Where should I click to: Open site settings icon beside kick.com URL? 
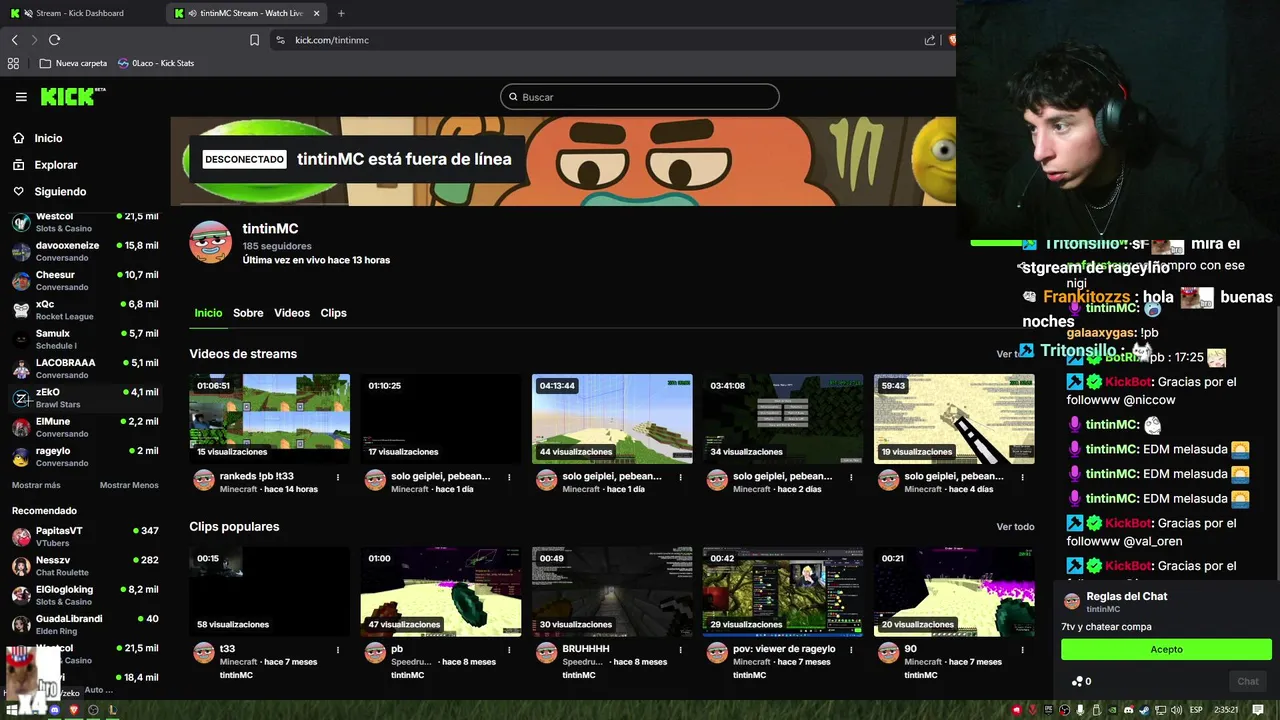point(280,40)
